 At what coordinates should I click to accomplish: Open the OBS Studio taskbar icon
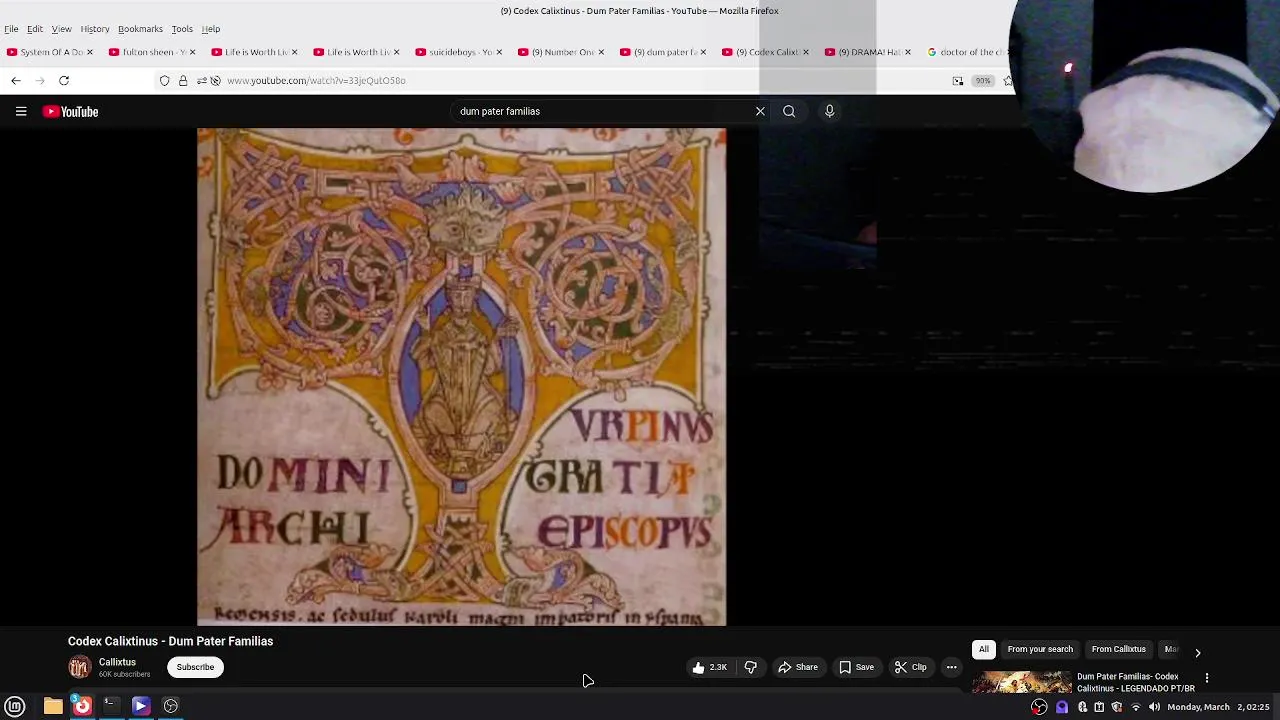point(171,706)
